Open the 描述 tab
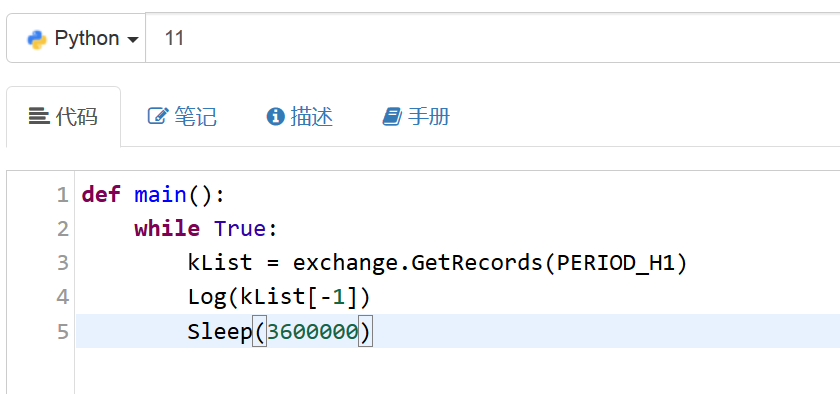The image size is (840, 394). 300,116
